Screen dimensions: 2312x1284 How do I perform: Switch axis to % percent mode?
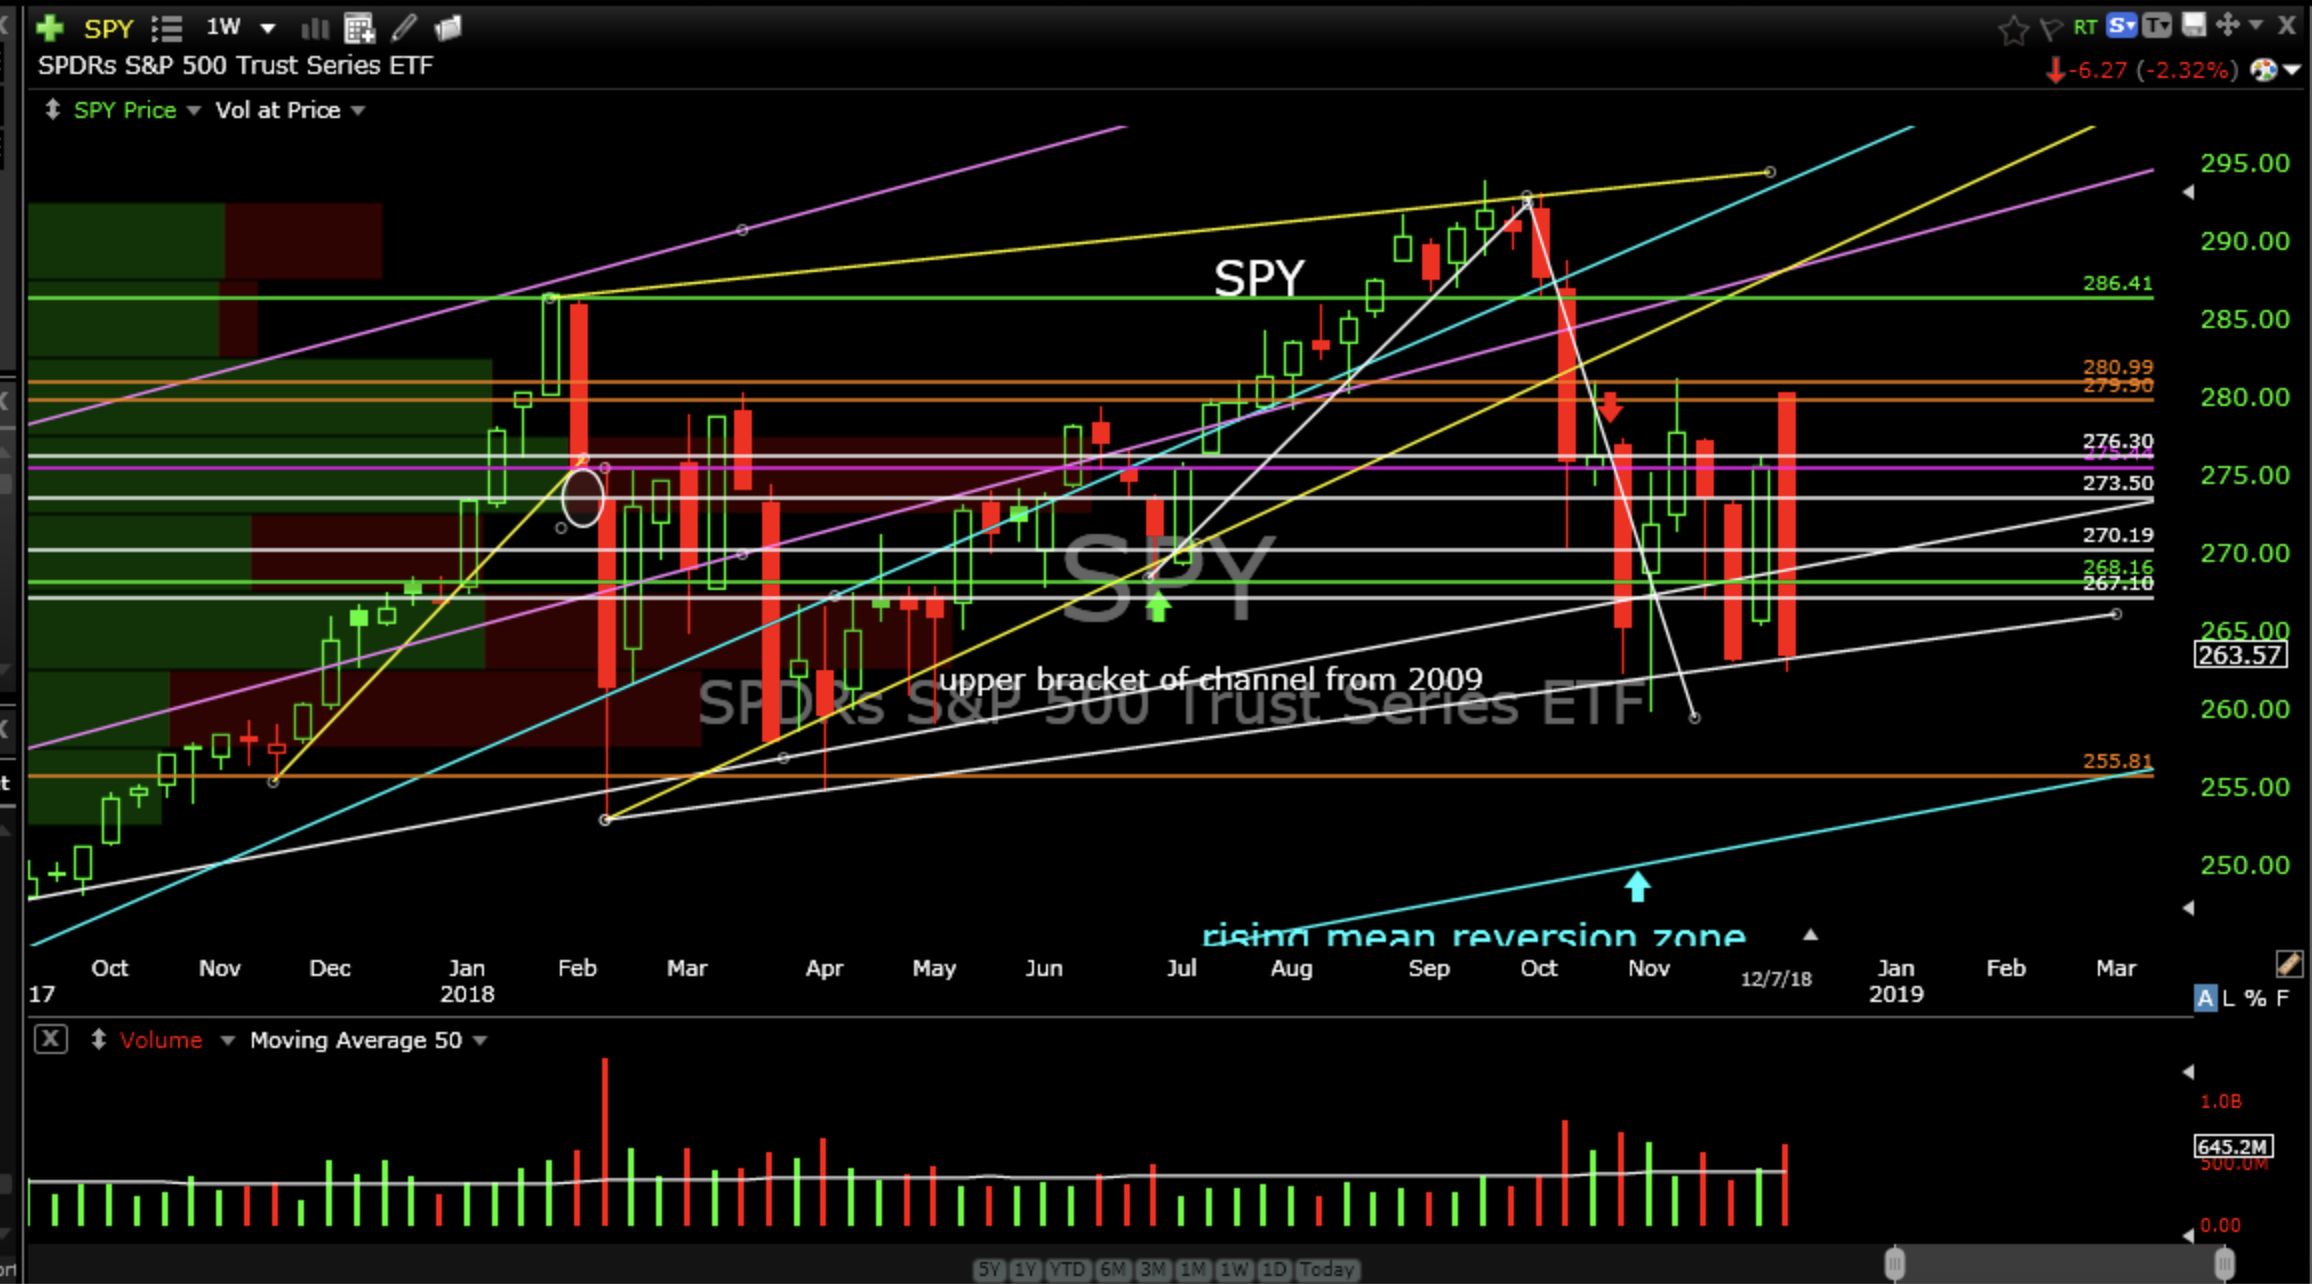(2255, 998)
